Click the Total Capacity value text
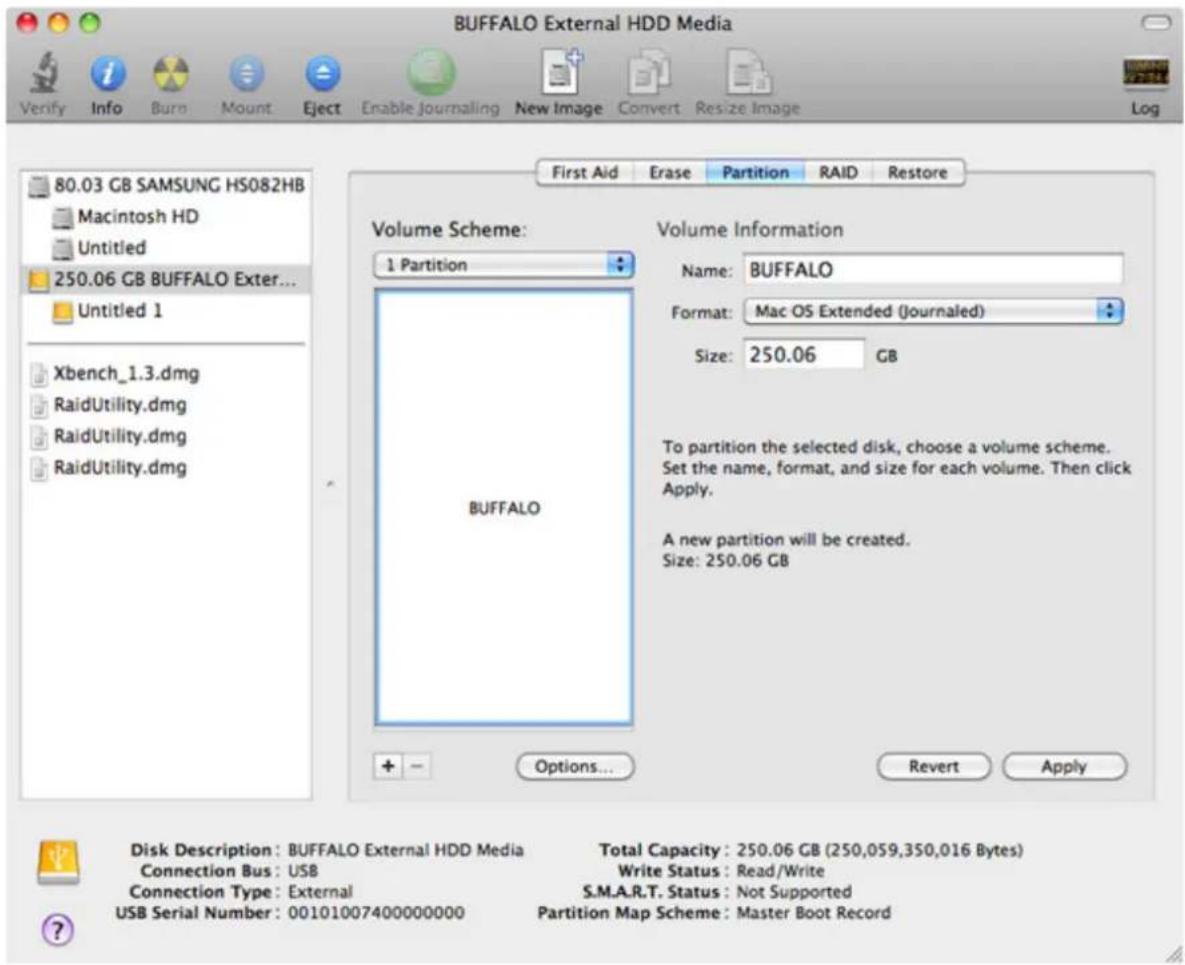 (x=880, y=850)
